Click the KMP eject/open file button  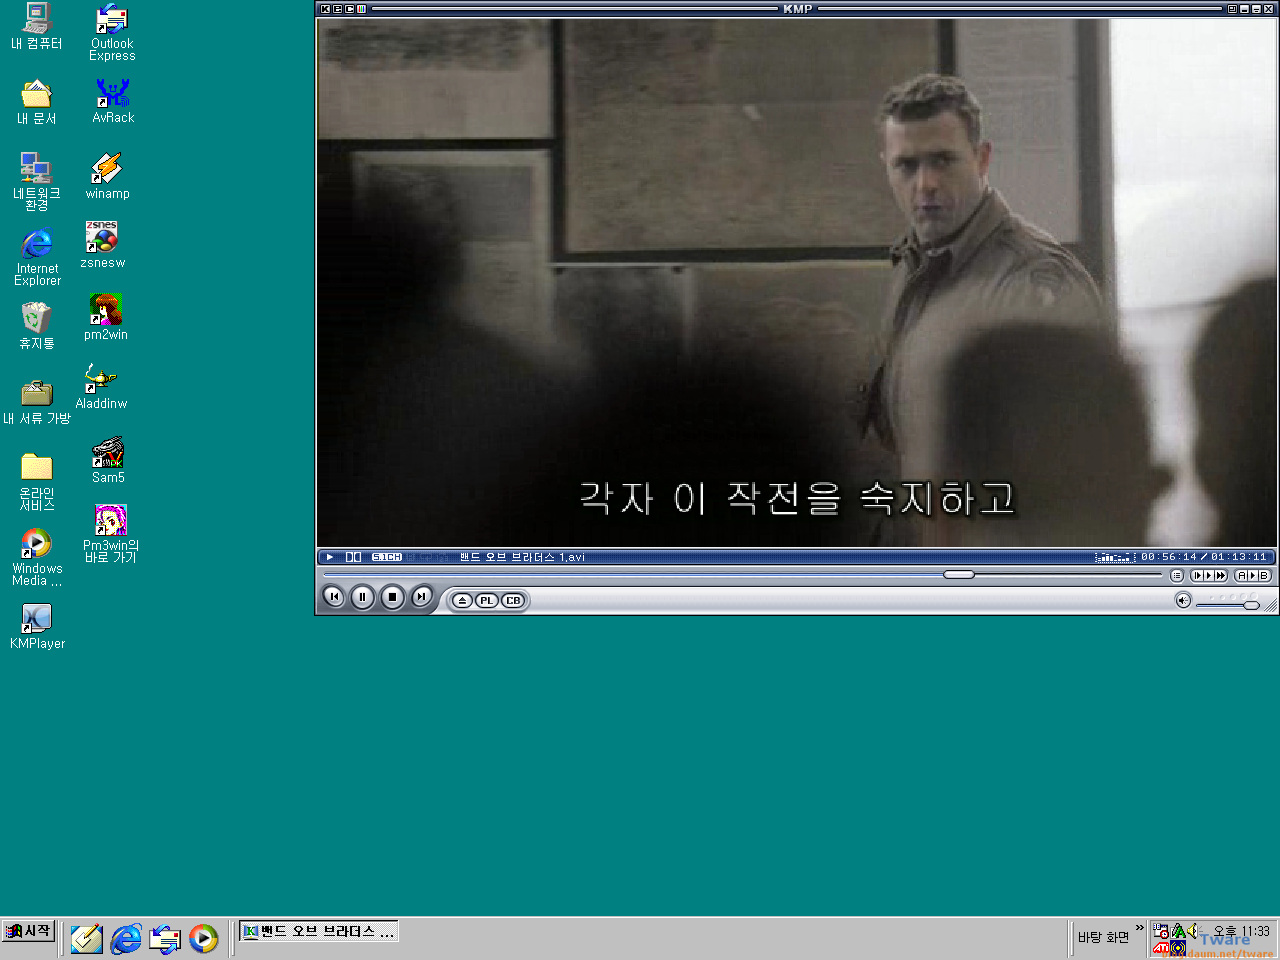click(462, 601)
